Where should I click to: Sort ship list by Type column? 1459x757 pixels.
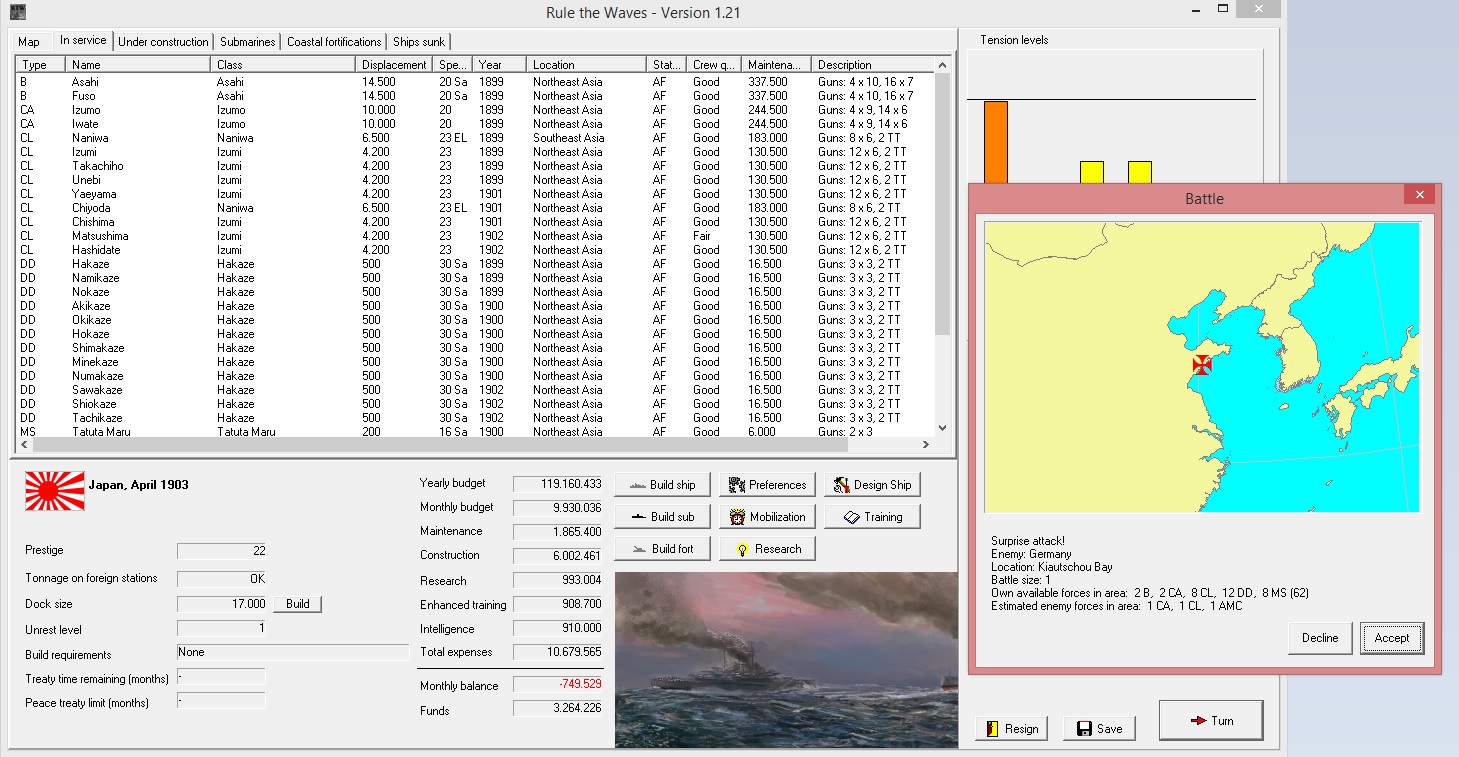point(41,65)
